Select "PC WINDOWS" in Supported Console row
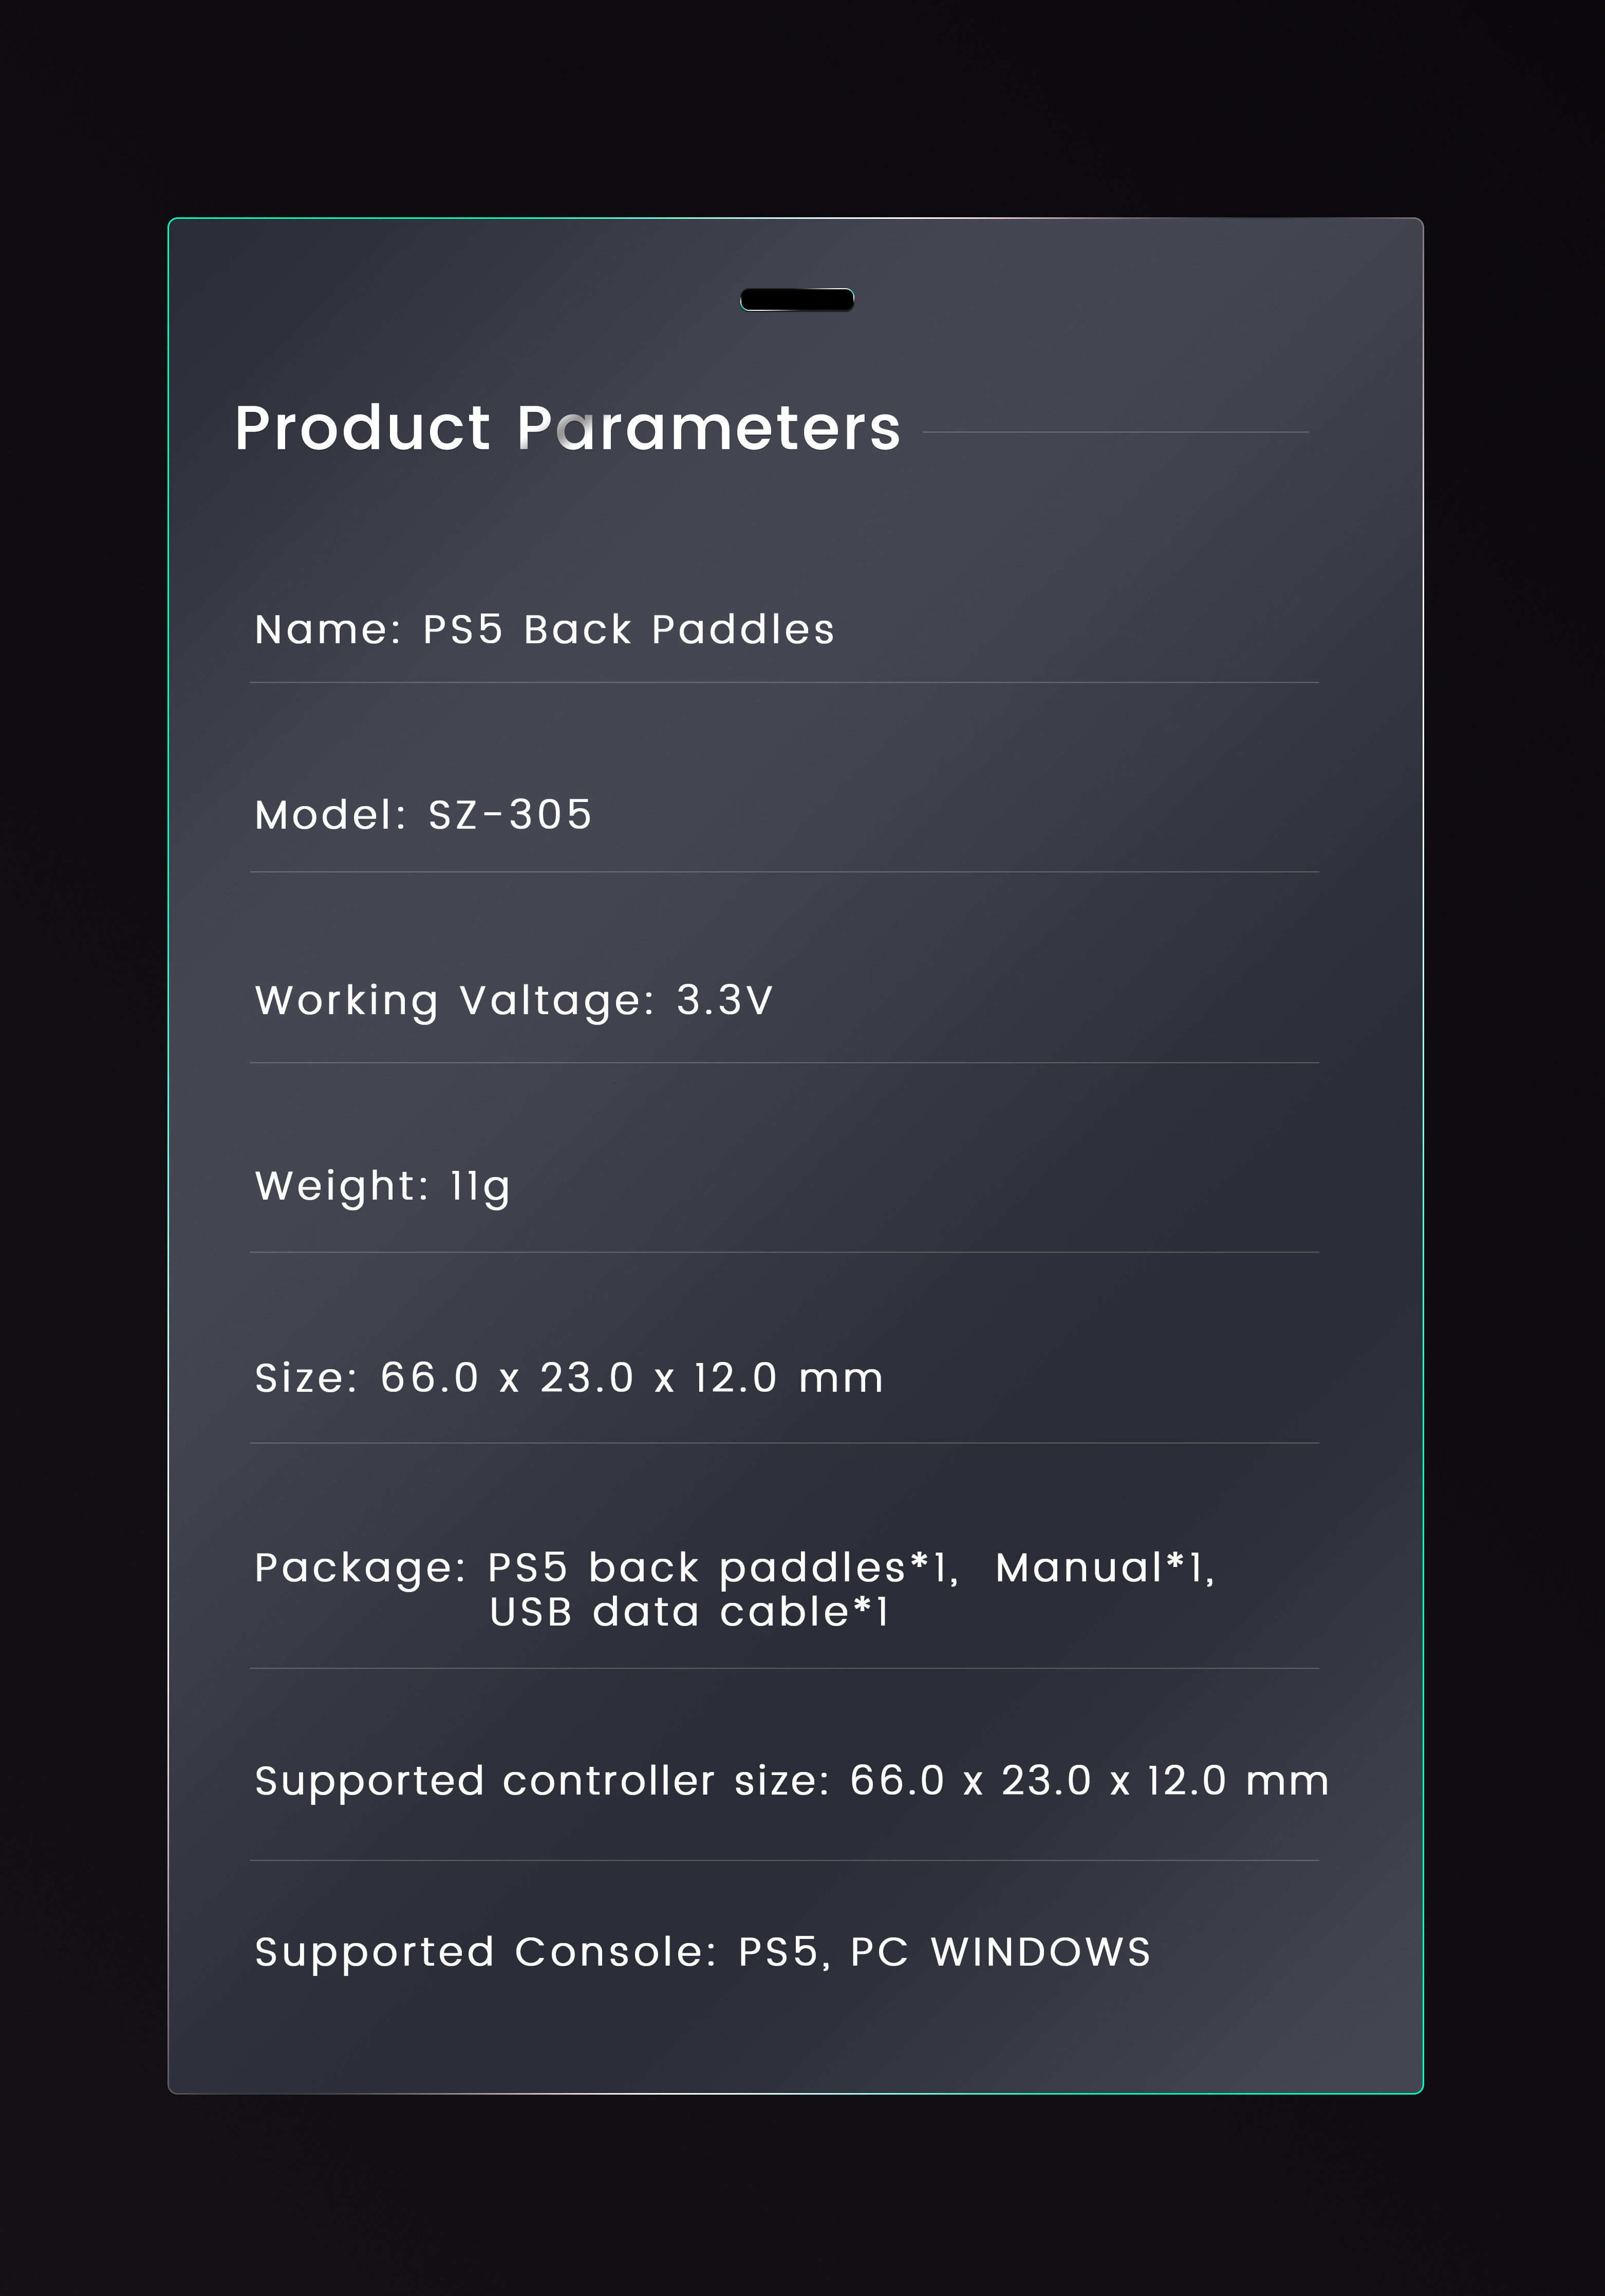 (1000, 1952)
